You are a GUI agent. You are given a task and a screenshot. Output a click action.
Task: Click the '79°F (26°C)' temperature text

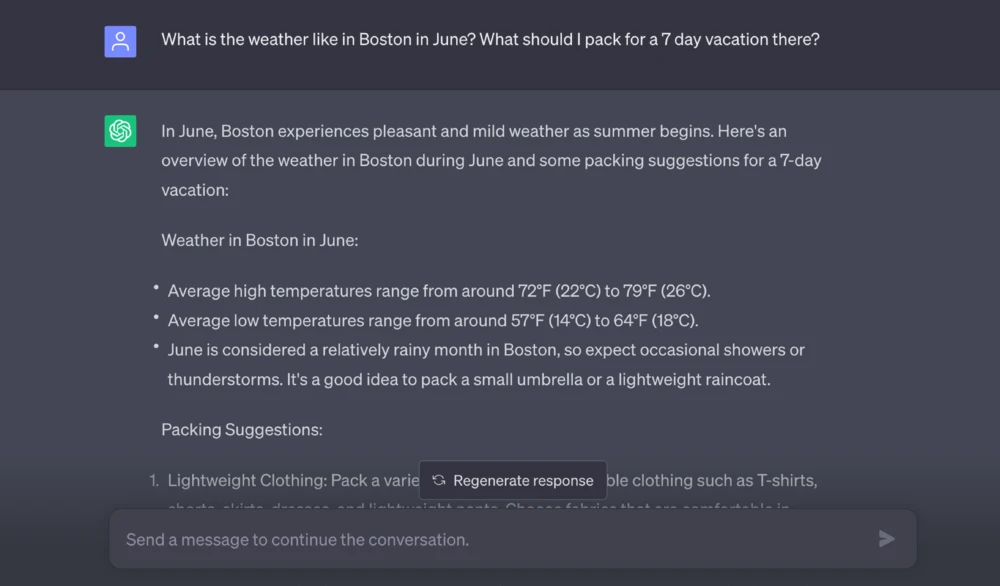pos(665,291)
